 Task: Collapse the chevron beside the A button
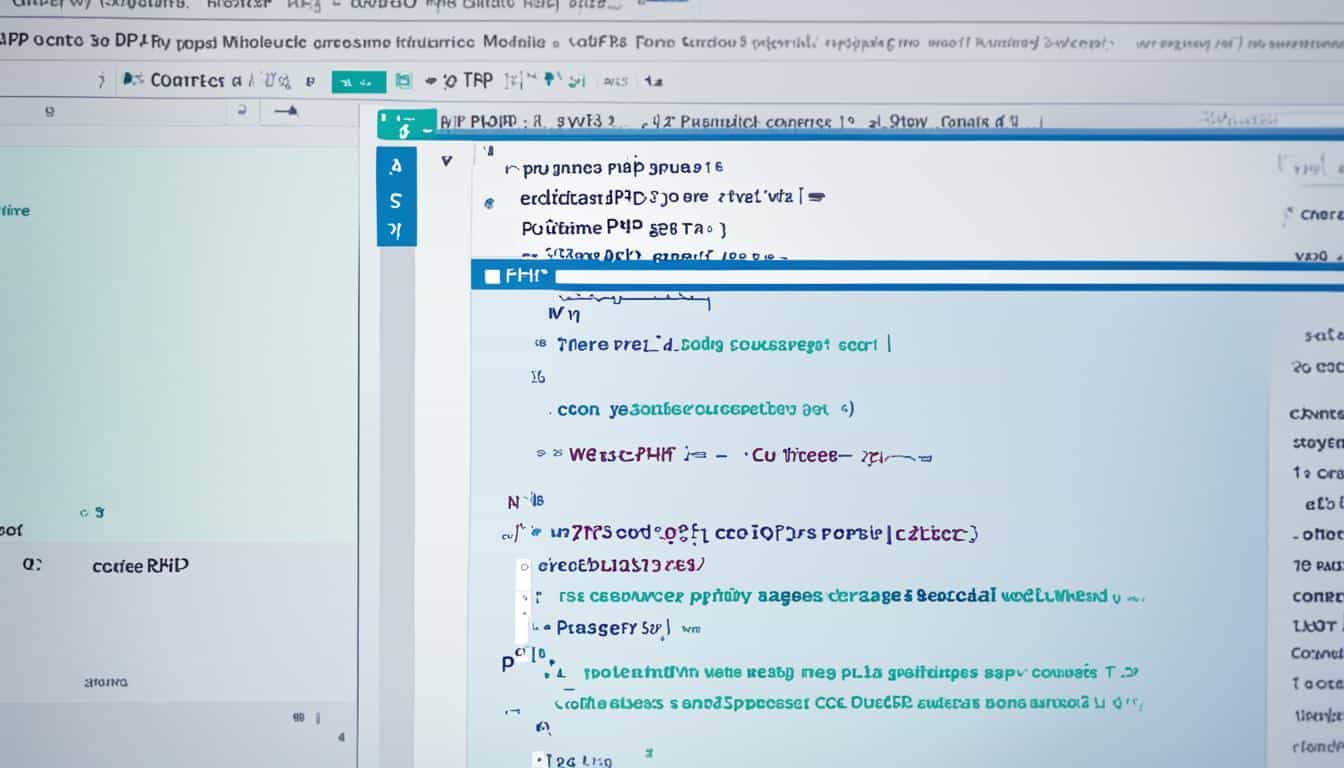[x=447, y=159]
